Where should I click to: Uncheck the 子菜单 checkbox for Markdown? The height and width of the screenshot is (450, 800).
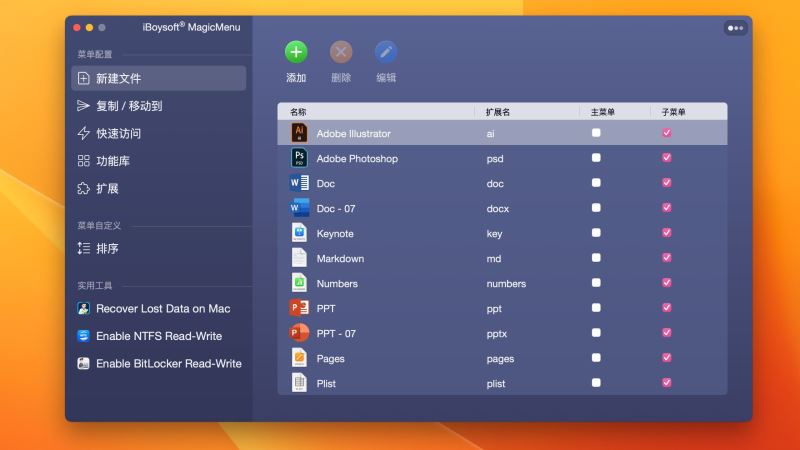coord(666,258)
